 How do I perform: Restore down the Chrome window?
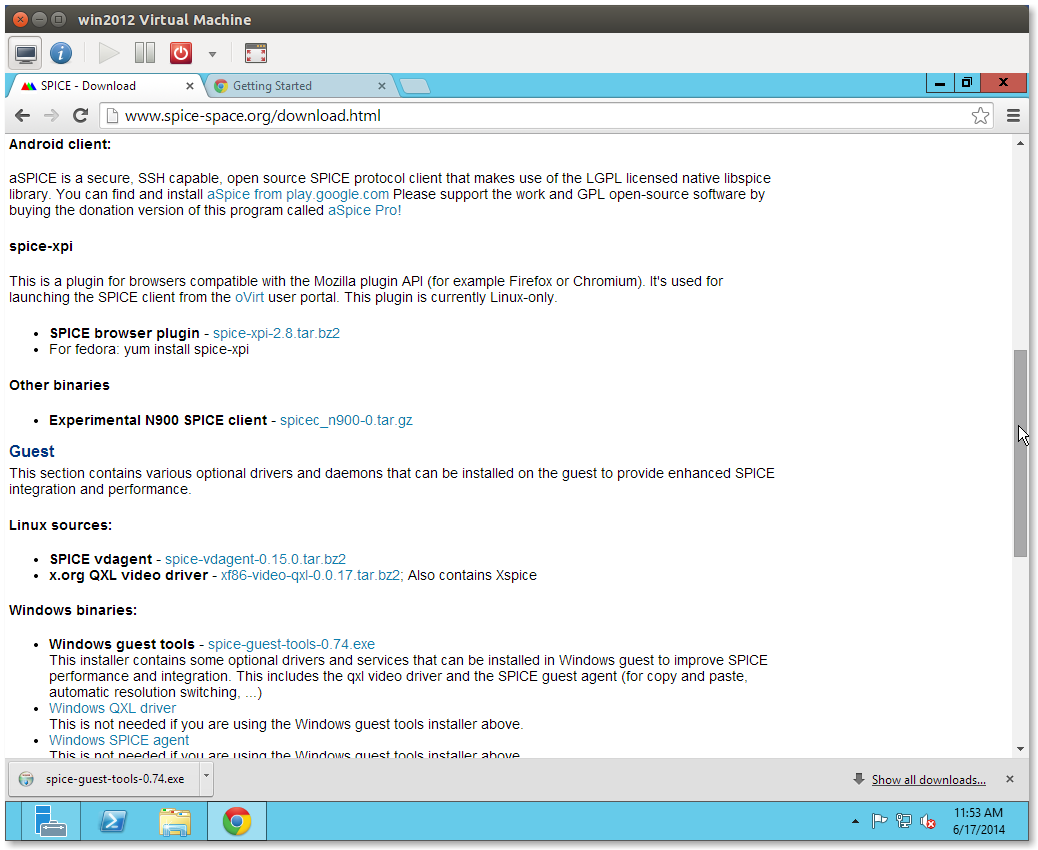click(x=967, y=83)
